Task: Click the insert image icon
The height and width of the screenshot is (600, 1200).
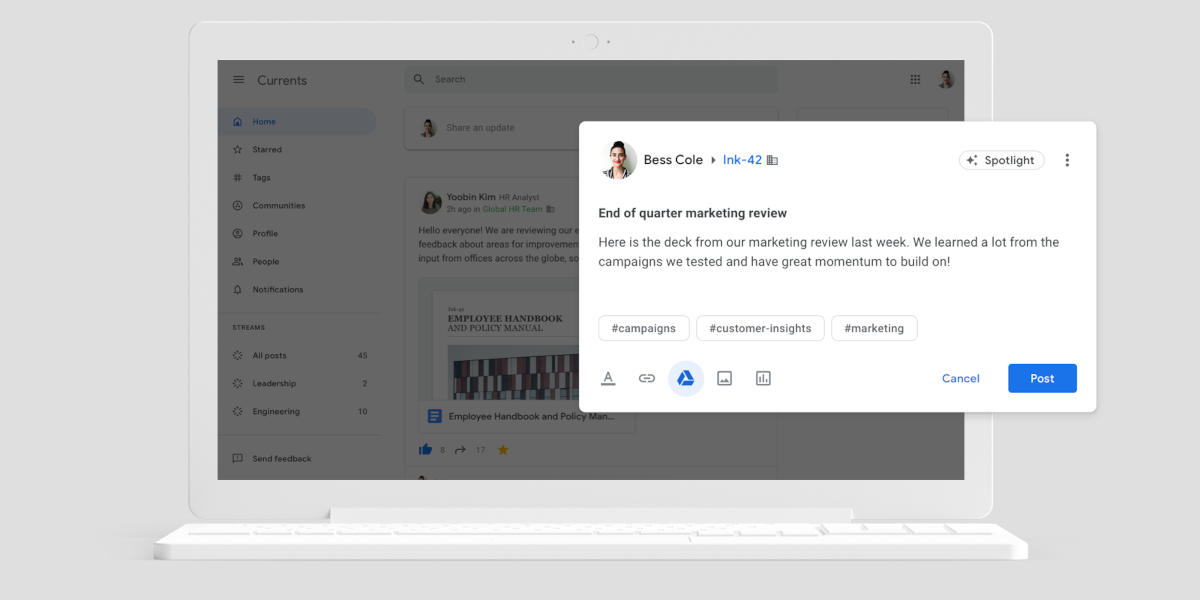Action: coord(725,378)
